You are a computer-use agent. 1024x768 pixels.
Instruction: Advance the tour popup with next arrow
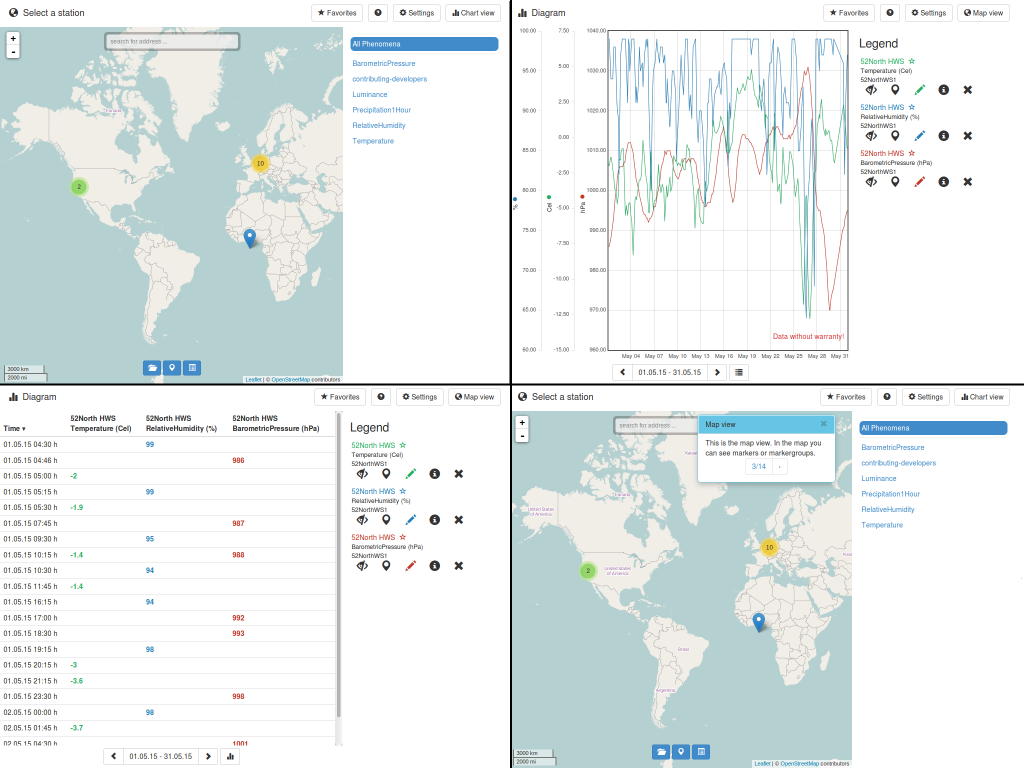pos(779,466)
